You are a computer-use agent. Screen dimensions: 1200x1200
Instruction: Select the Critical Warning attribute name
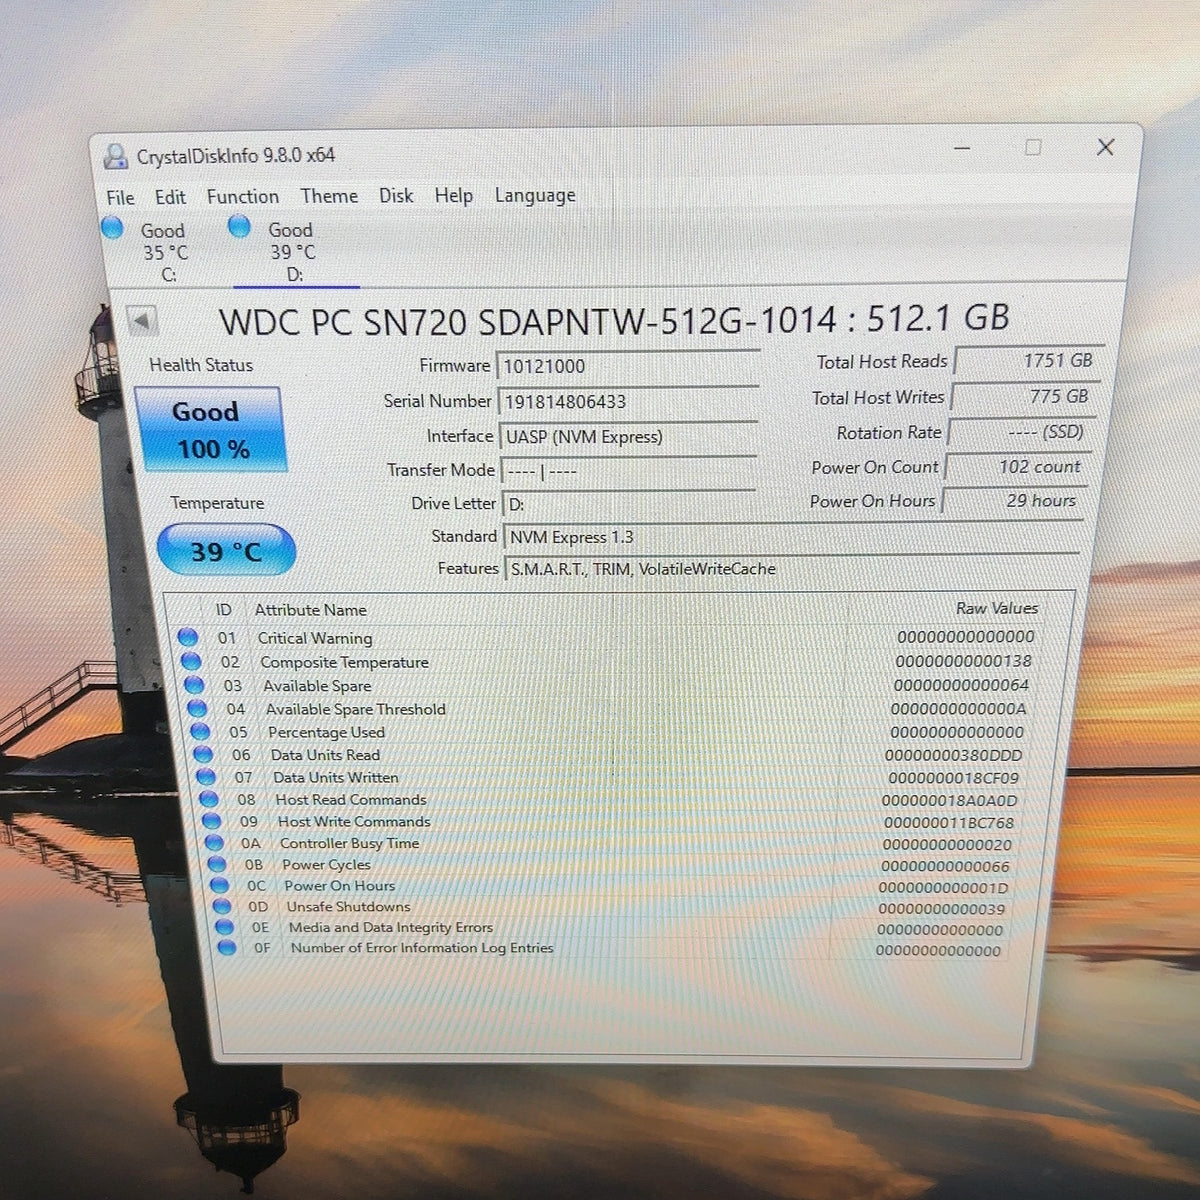pos(315,638)
